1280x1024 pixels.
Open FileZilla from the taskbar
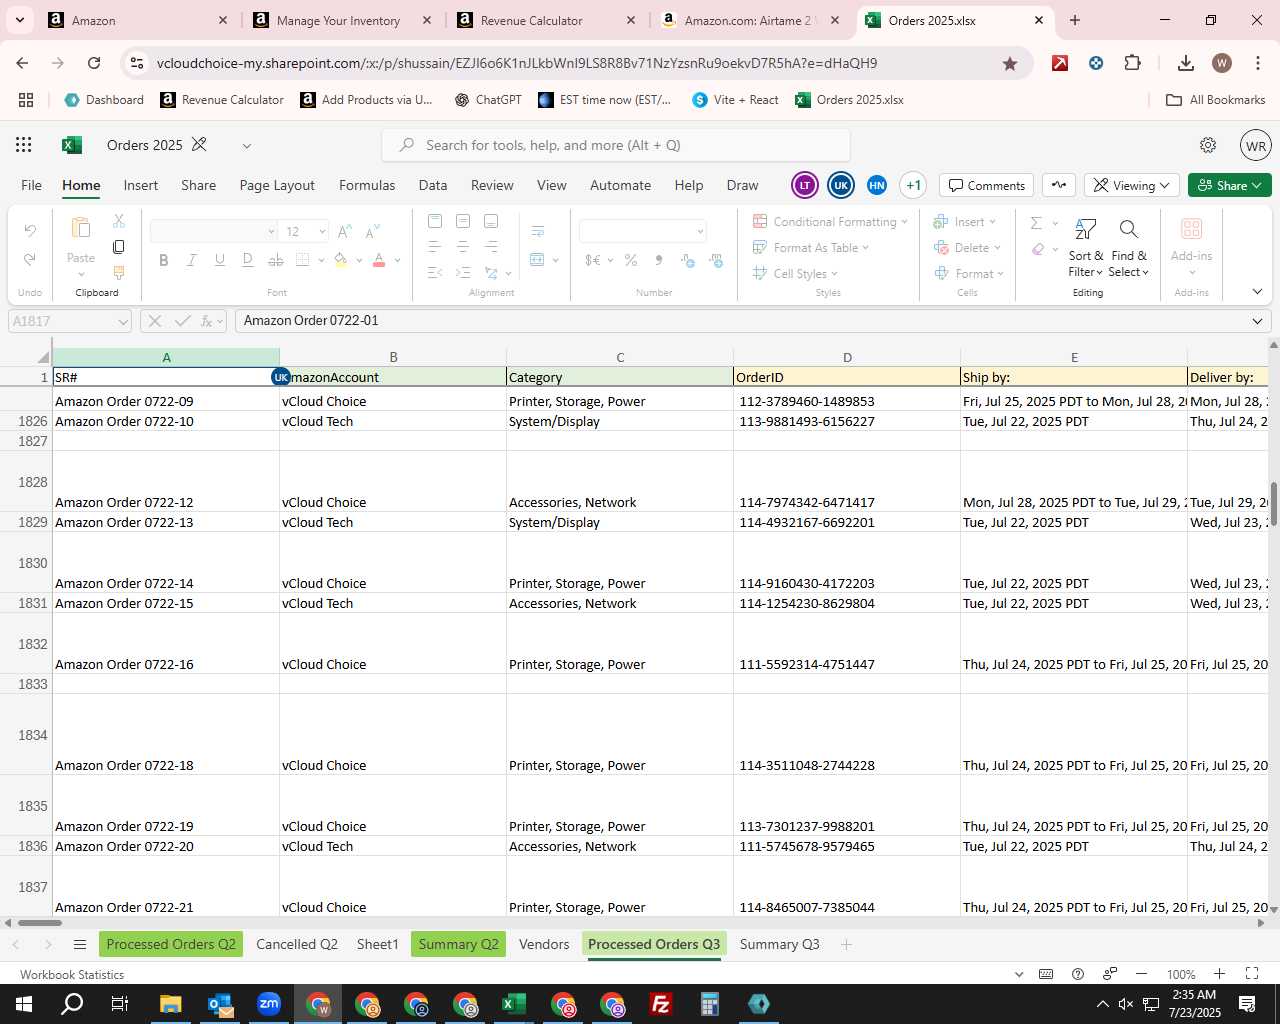(661, 1004)
